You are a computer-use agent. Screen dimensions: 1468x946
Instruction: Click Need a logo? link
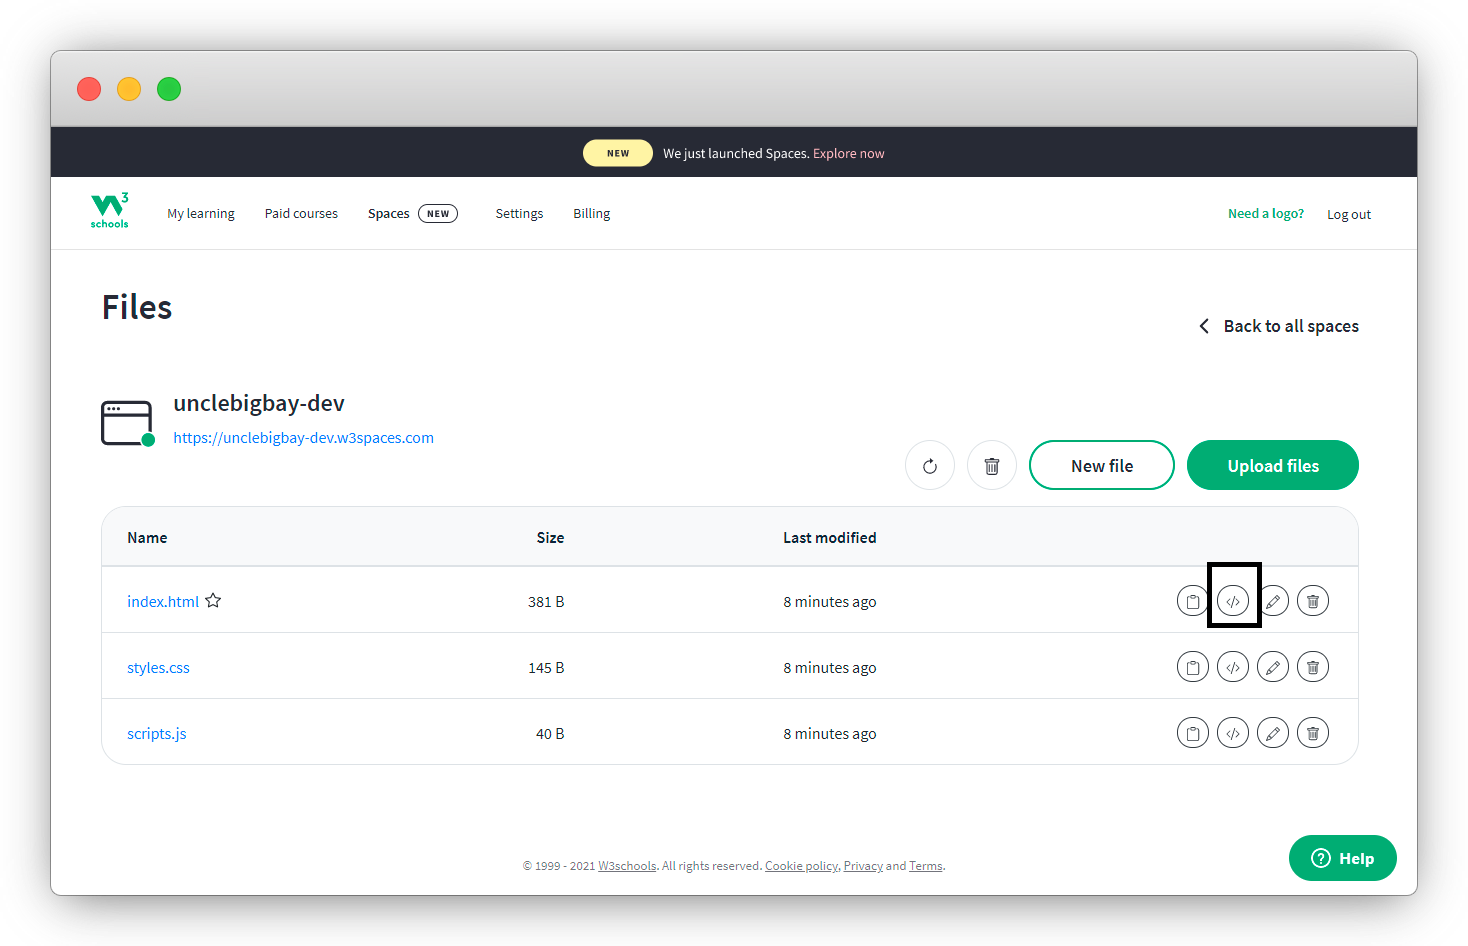(x=1266, y=214)
